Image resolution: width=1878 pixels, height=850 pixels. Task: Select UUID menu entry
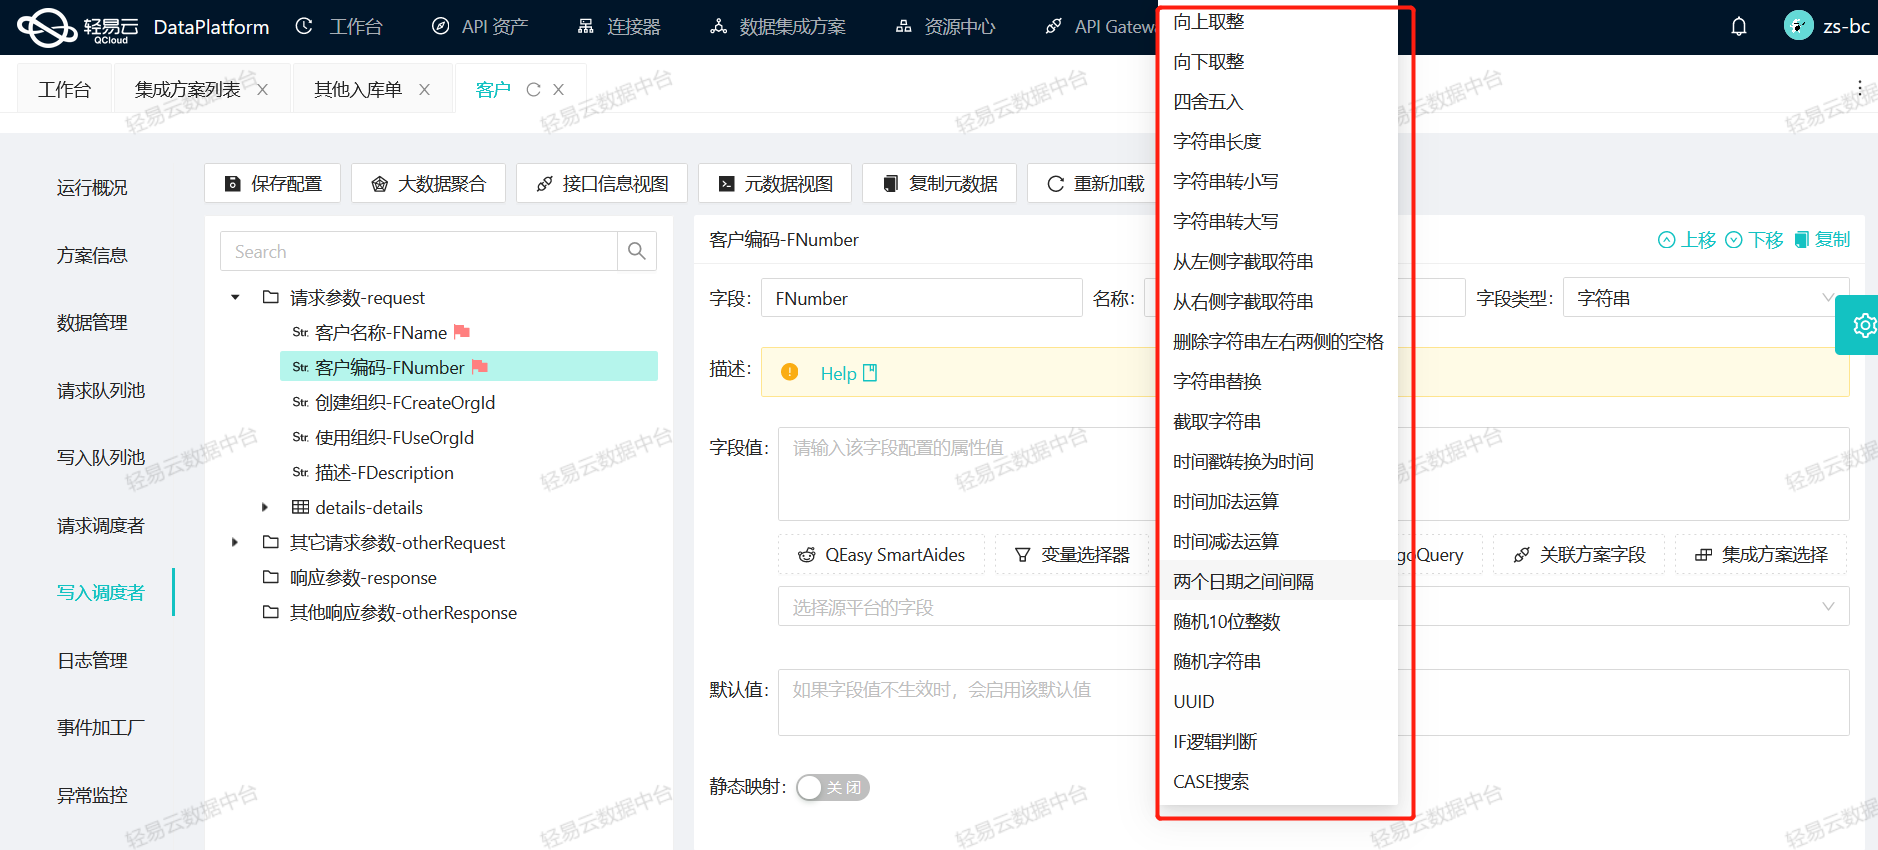tap(1277, 701)
